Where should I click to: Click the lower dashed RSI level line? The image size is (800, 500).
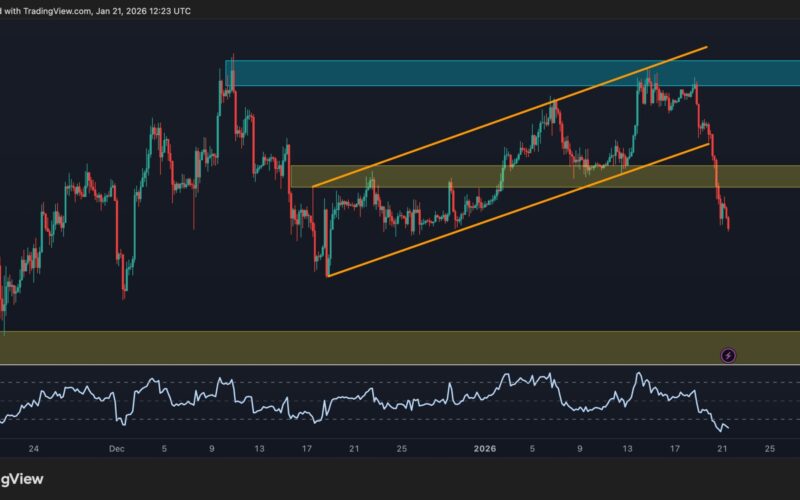coord(400,419)
